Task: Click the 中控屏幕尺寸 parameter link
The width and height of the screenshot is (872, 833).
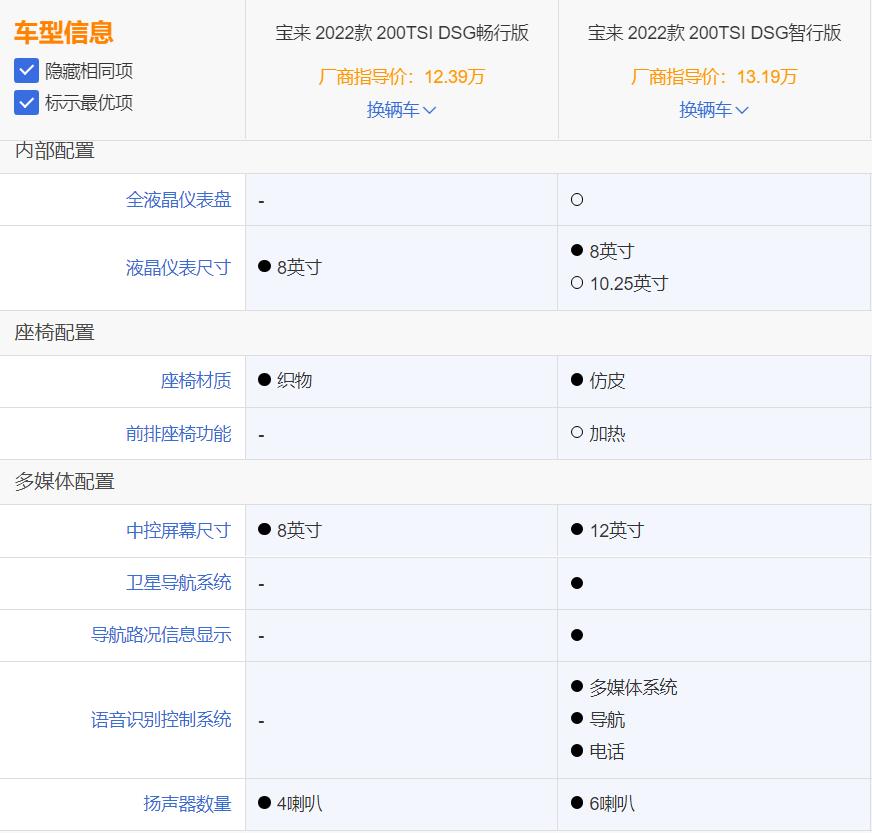Action: [x=178, y=531]
